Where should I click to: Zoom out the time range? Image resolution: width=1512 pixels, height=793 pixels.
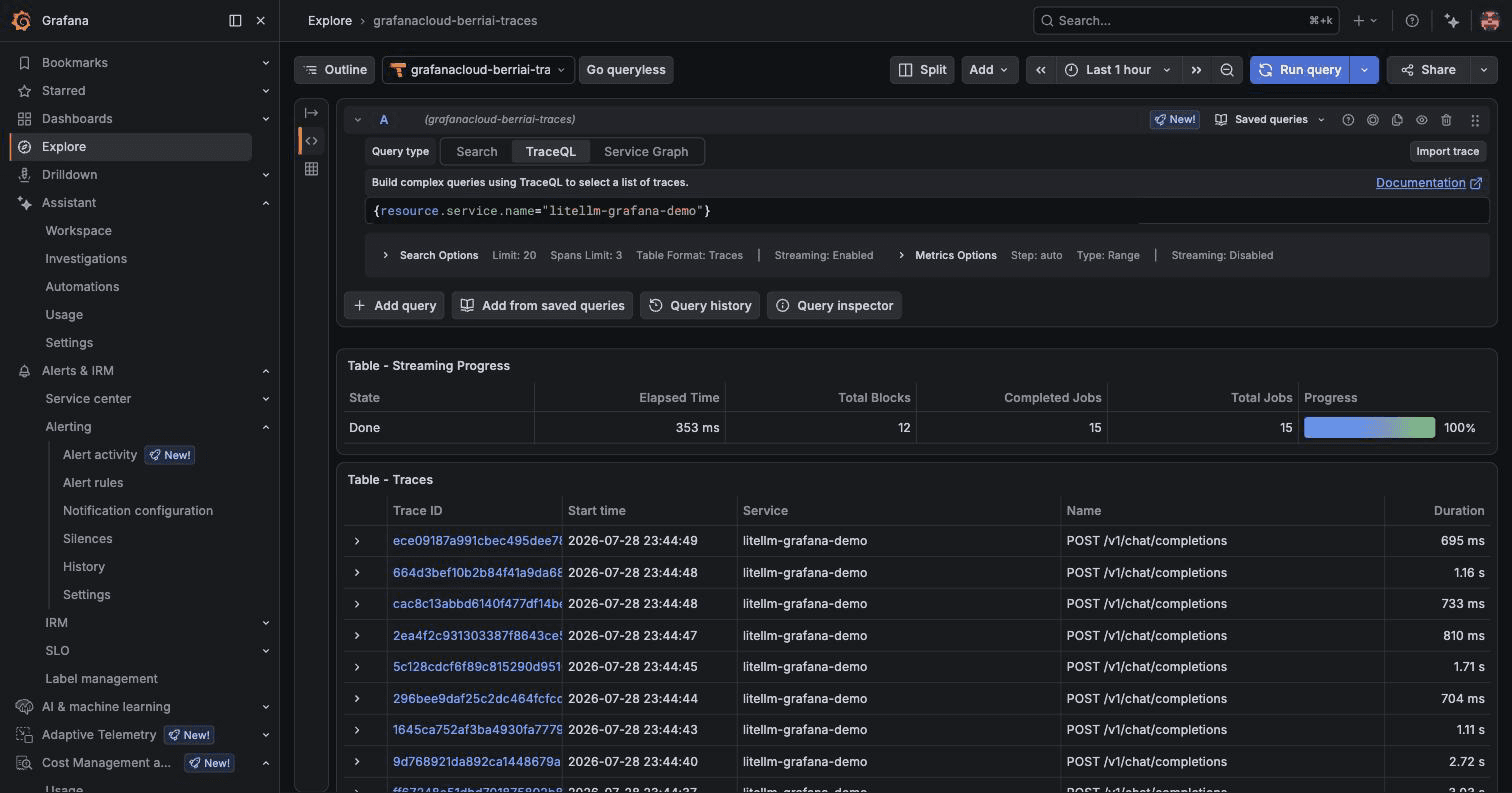tap(1227, 70)
